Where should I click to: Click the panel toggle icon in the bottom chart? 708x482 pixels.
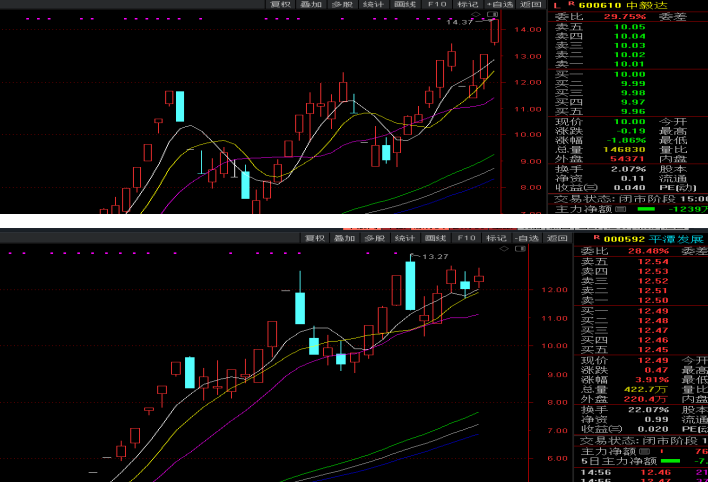point(521,248)
